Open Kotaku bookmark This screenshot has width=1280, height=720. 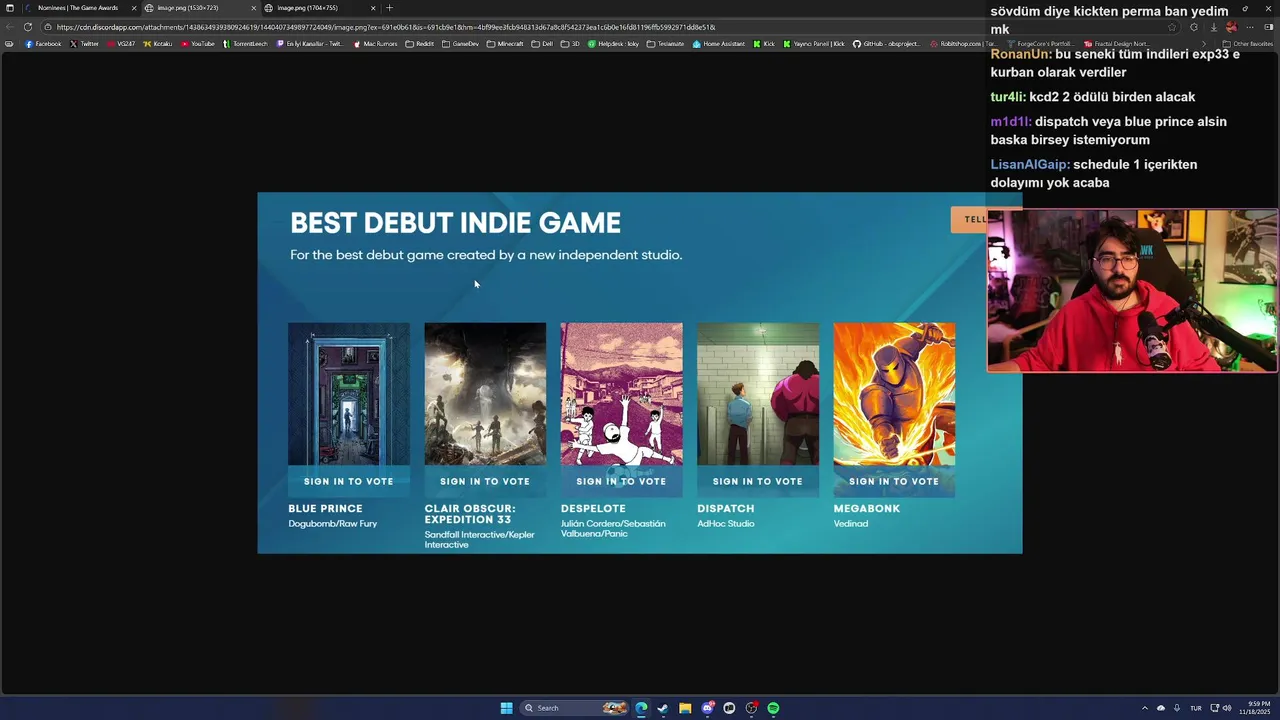coord(158,44)
